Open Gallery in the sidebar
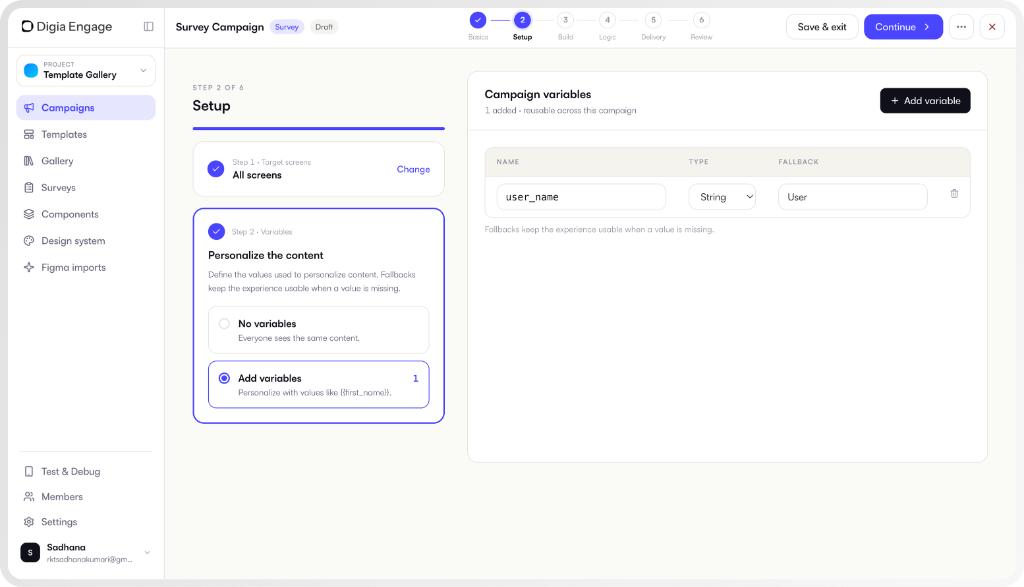The image size is (1024, 587). click(86, 161)
